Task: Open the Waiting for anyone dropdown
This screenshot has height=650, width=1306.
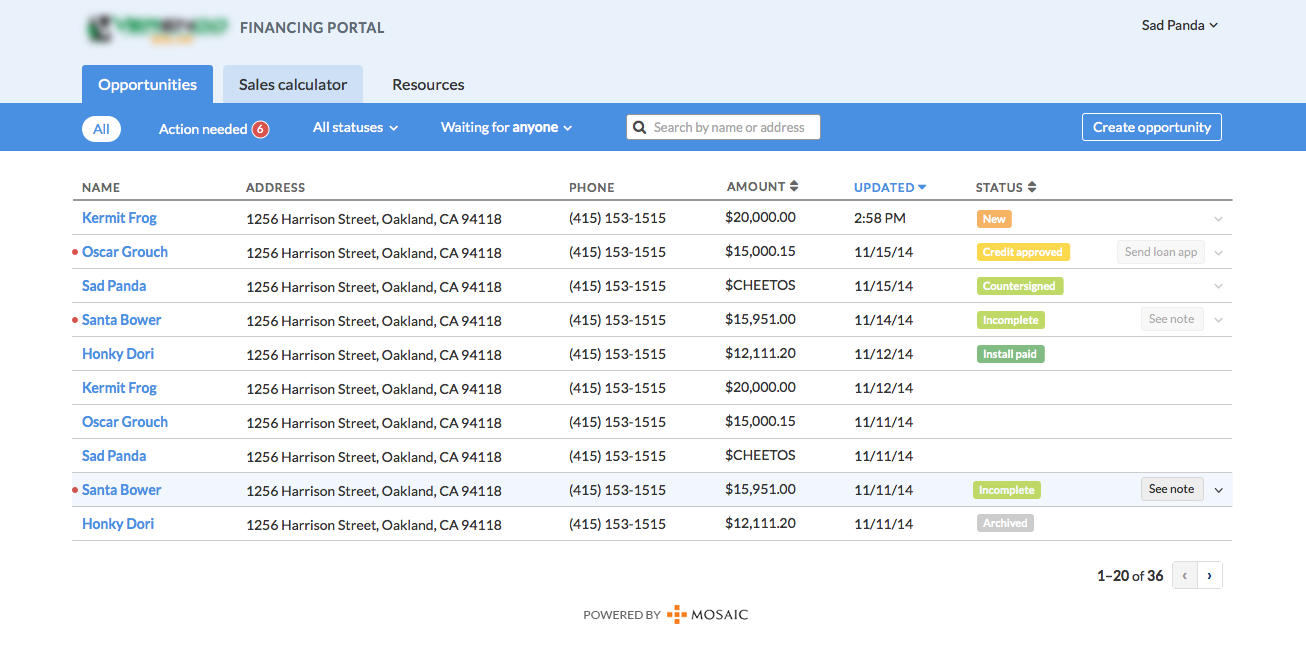Action: pos(506,128)
